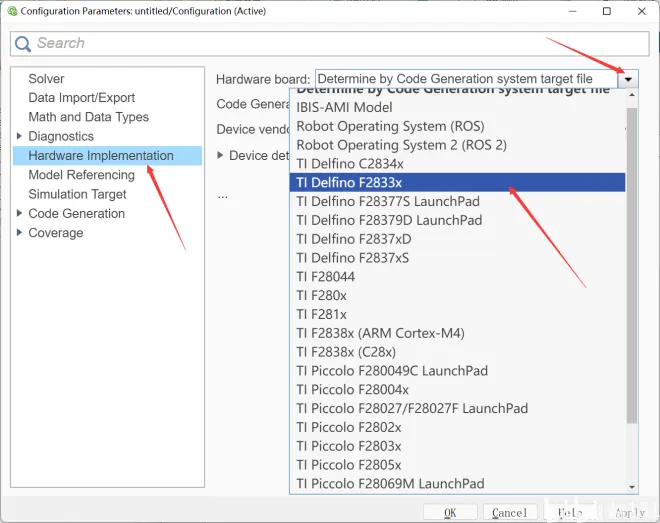
Task: Click the Cancel button
Action: (x=510, y=512)
